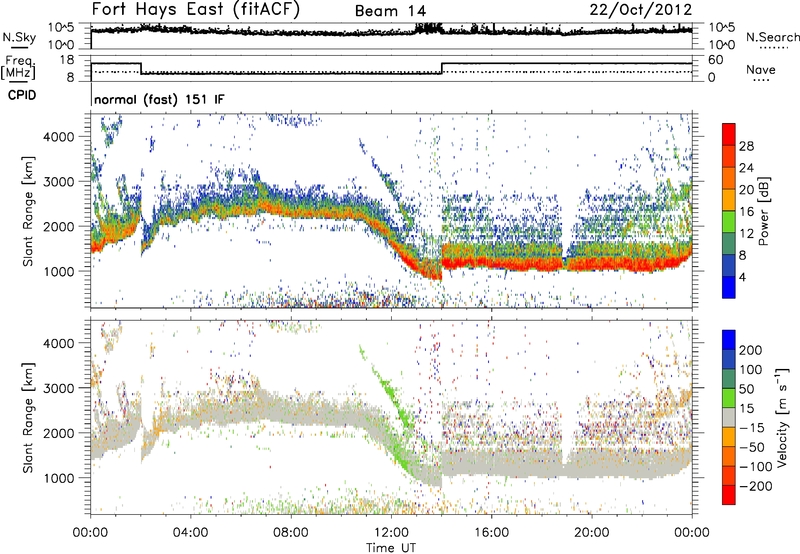The height and width of the screenshot is (554, 800).
Task: Click the 'Power [dB]' colorbar label
Action: pos(763,211)
